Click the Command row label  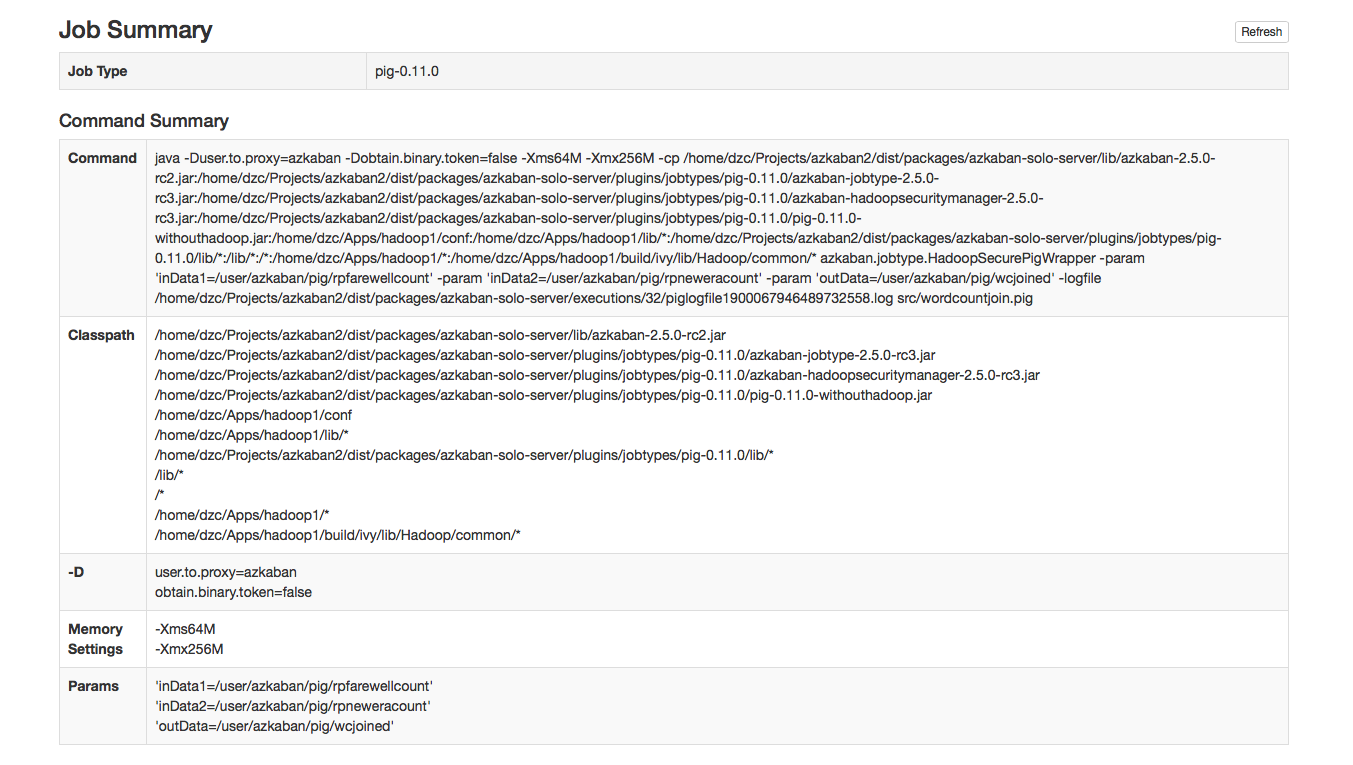(x=102, y=158)
